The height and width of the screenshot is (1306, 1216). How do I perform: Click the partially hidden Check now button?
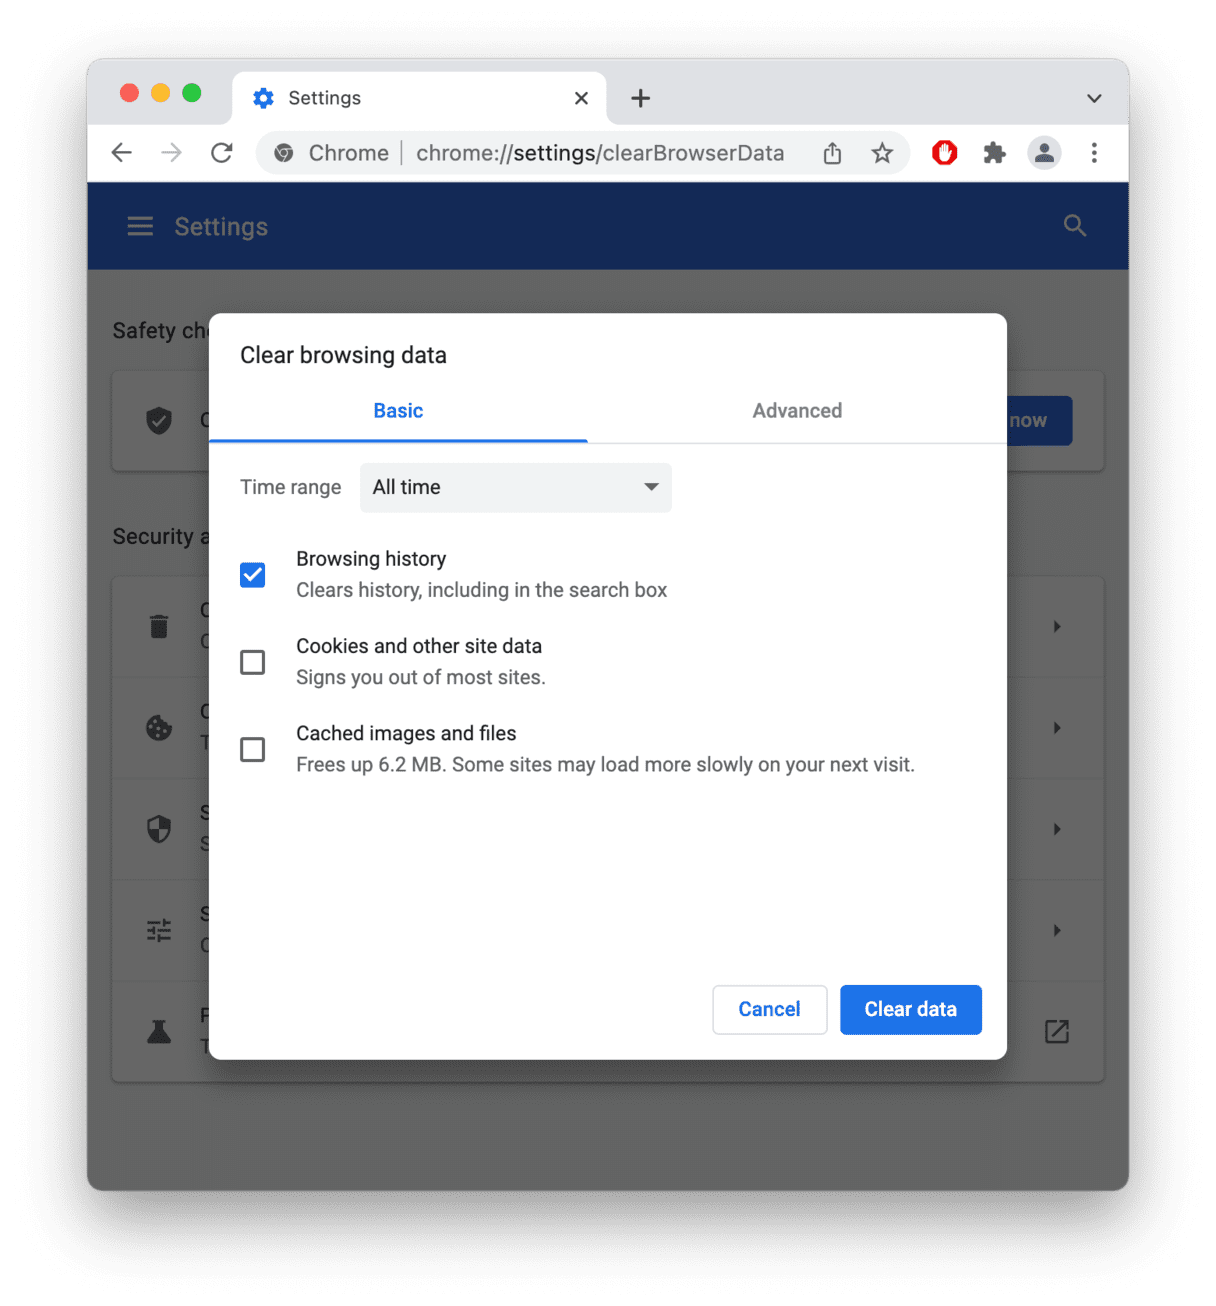(1040, 420)
